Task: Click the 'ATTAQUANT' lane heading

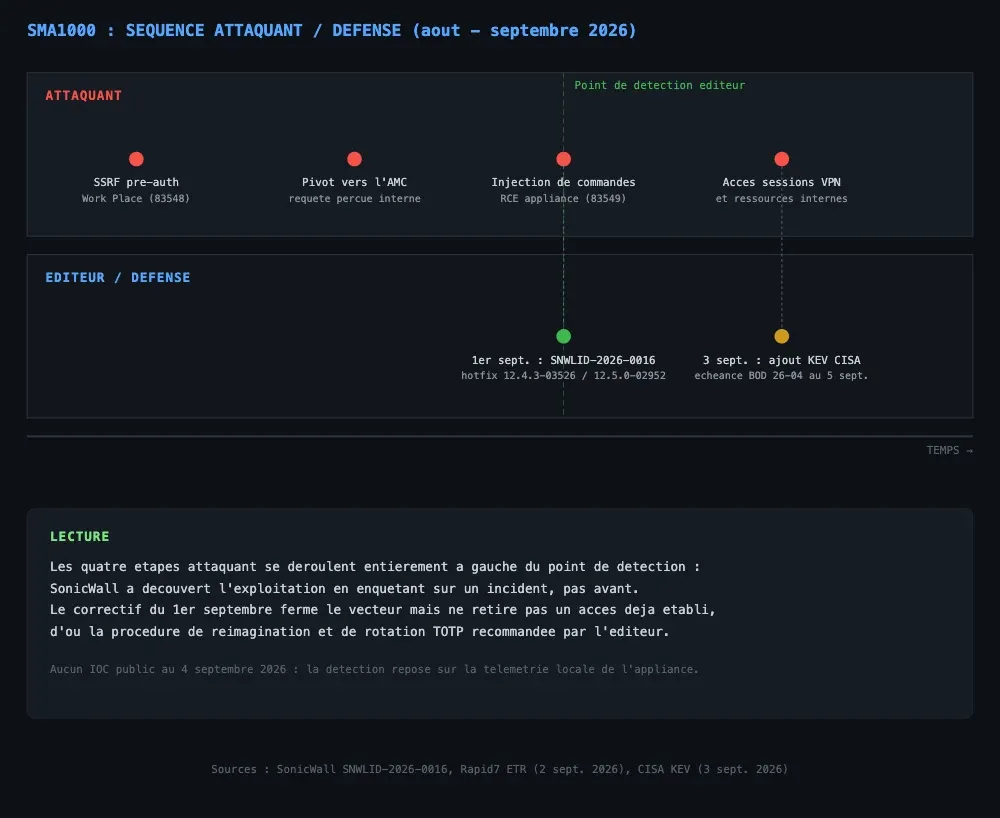Action: pos(84,96)
